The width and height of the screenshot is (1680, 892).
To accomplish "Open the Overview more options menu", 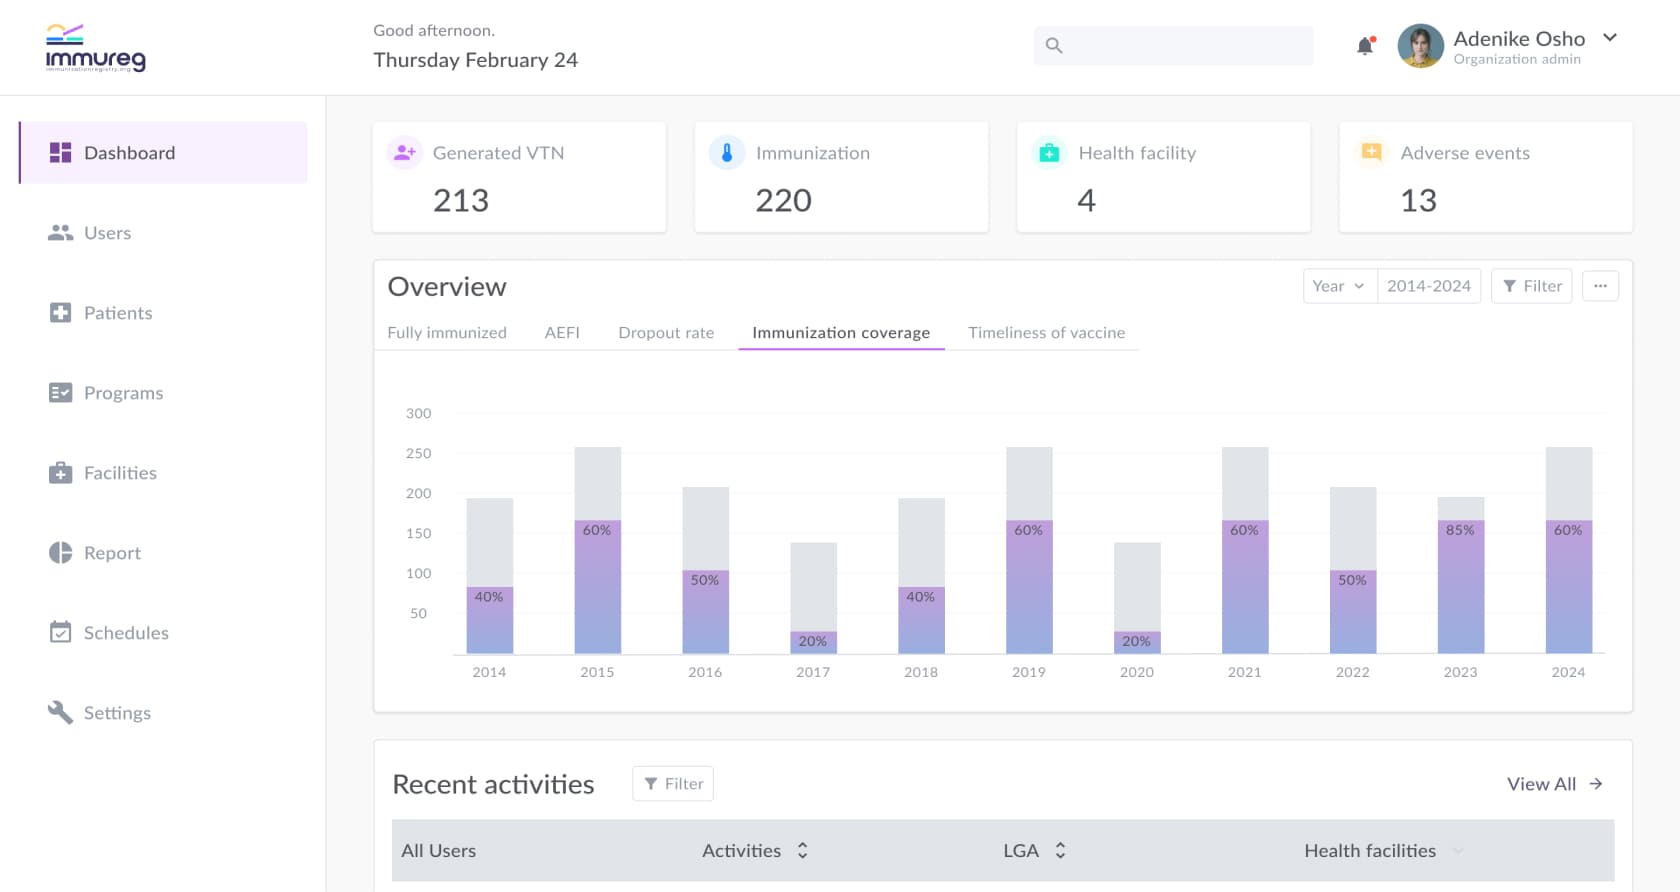I will (1600, 286).
